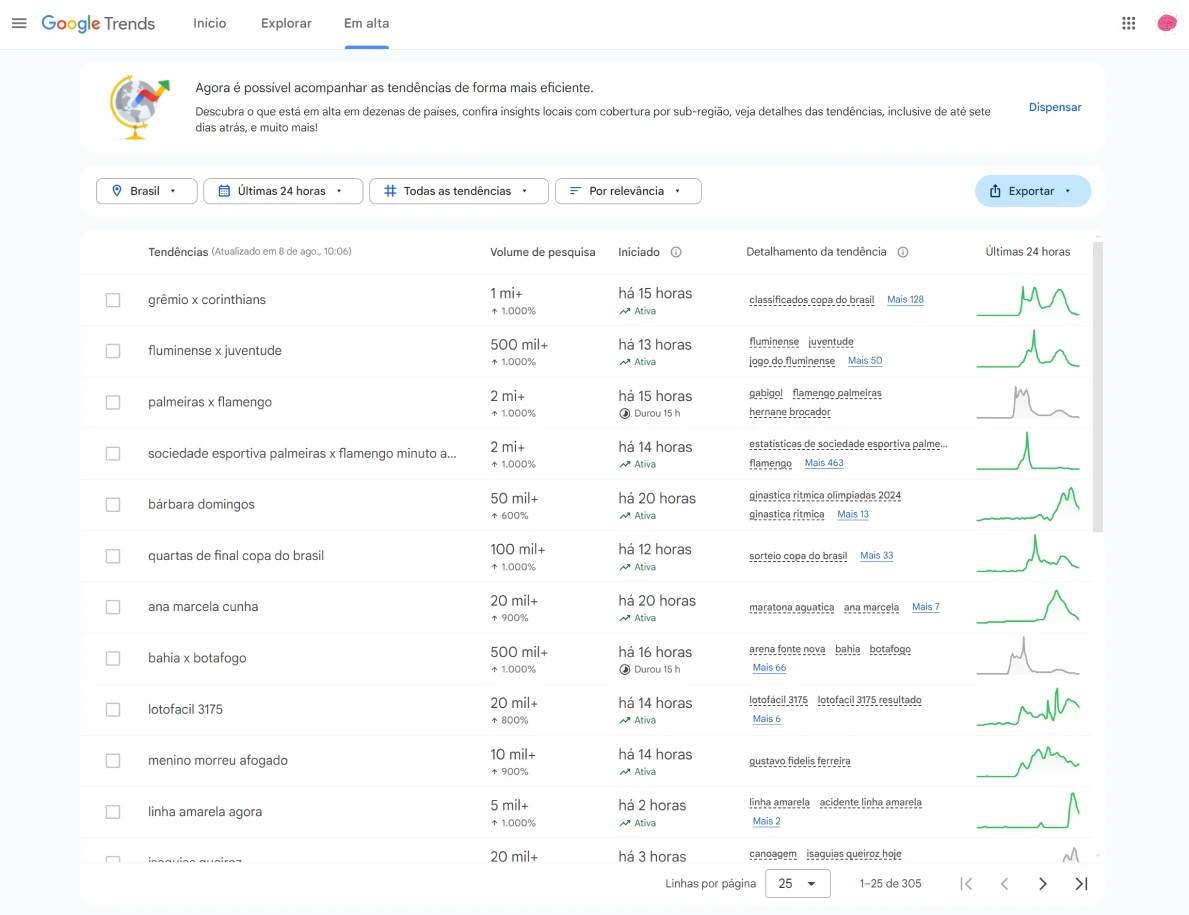The width and height of the screenshot is (1189, 915).
Task: Select checkbox for grêmio x corinthians
Action: click(113, 300)
